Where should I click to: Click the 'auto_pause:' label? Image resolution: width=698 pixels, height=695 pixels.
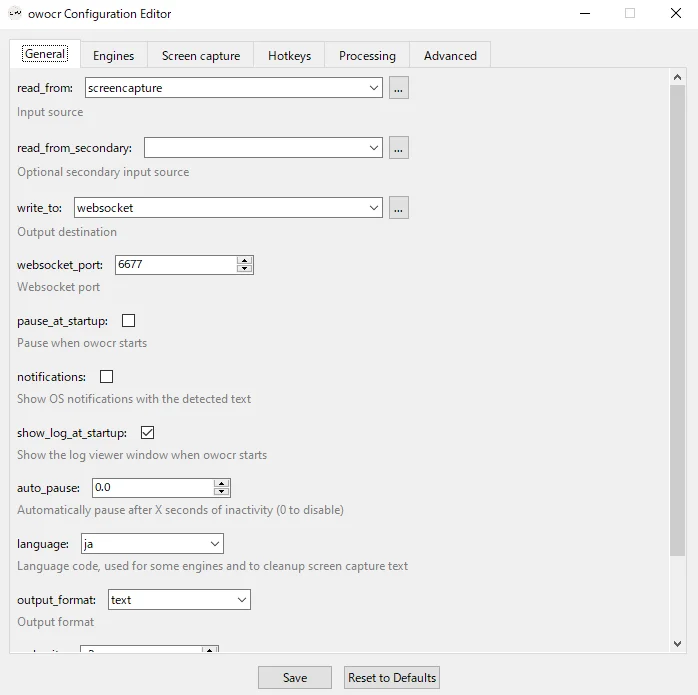point(48,488)
